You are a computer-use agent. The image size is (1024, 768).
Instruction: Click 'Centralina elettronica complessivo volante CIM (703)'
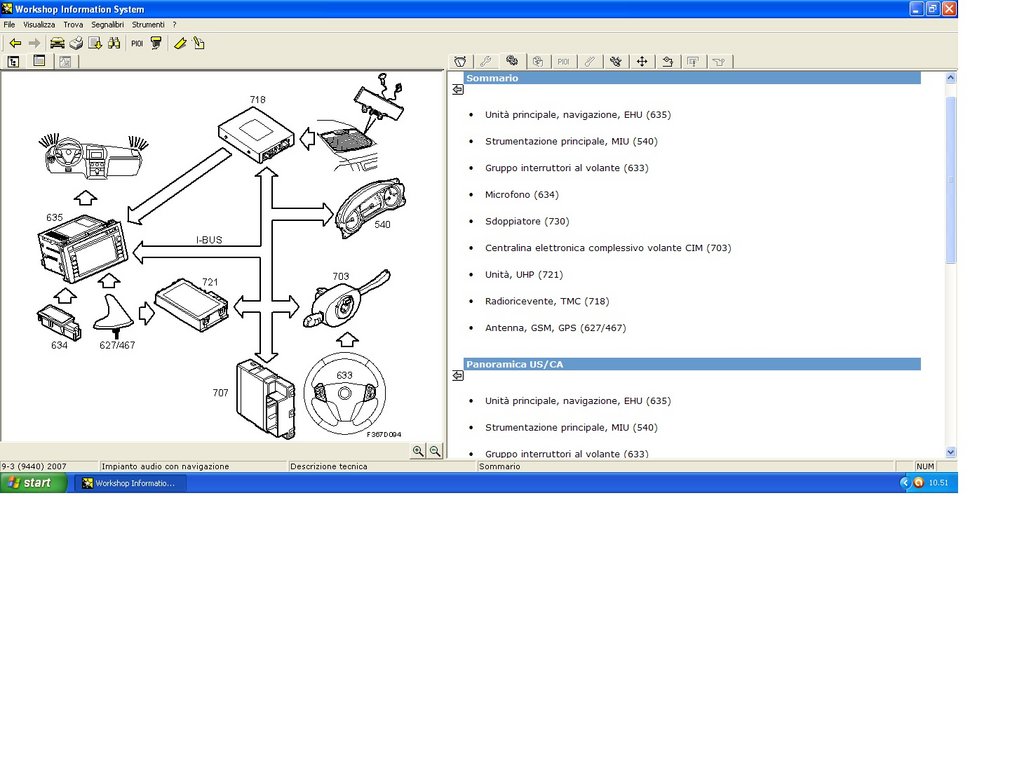608,248
